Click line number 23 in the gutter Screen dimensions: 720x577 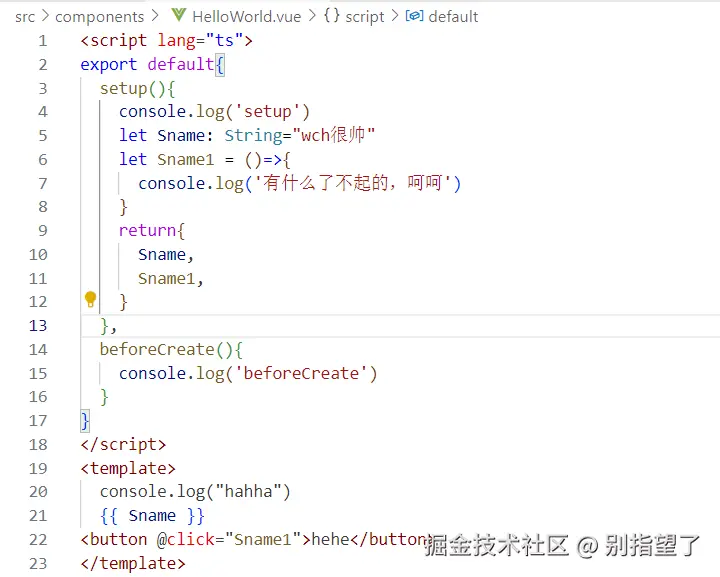(x=38, y=563)
